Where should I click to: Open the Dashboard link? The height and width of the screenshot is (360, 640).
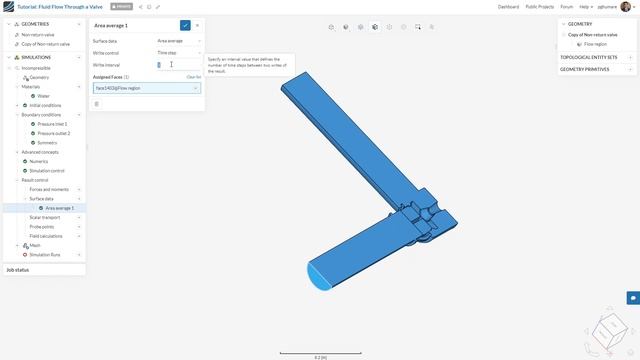click(508, 7)
